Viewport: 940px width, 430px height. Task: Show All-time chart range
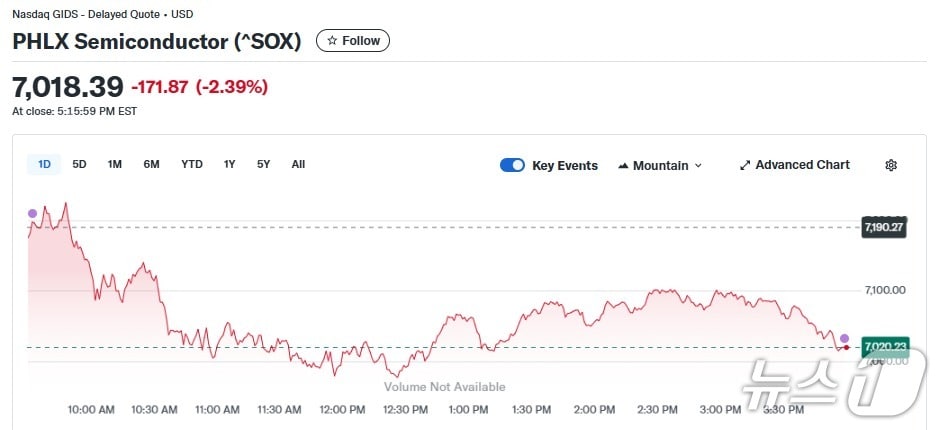pos(298,164)
